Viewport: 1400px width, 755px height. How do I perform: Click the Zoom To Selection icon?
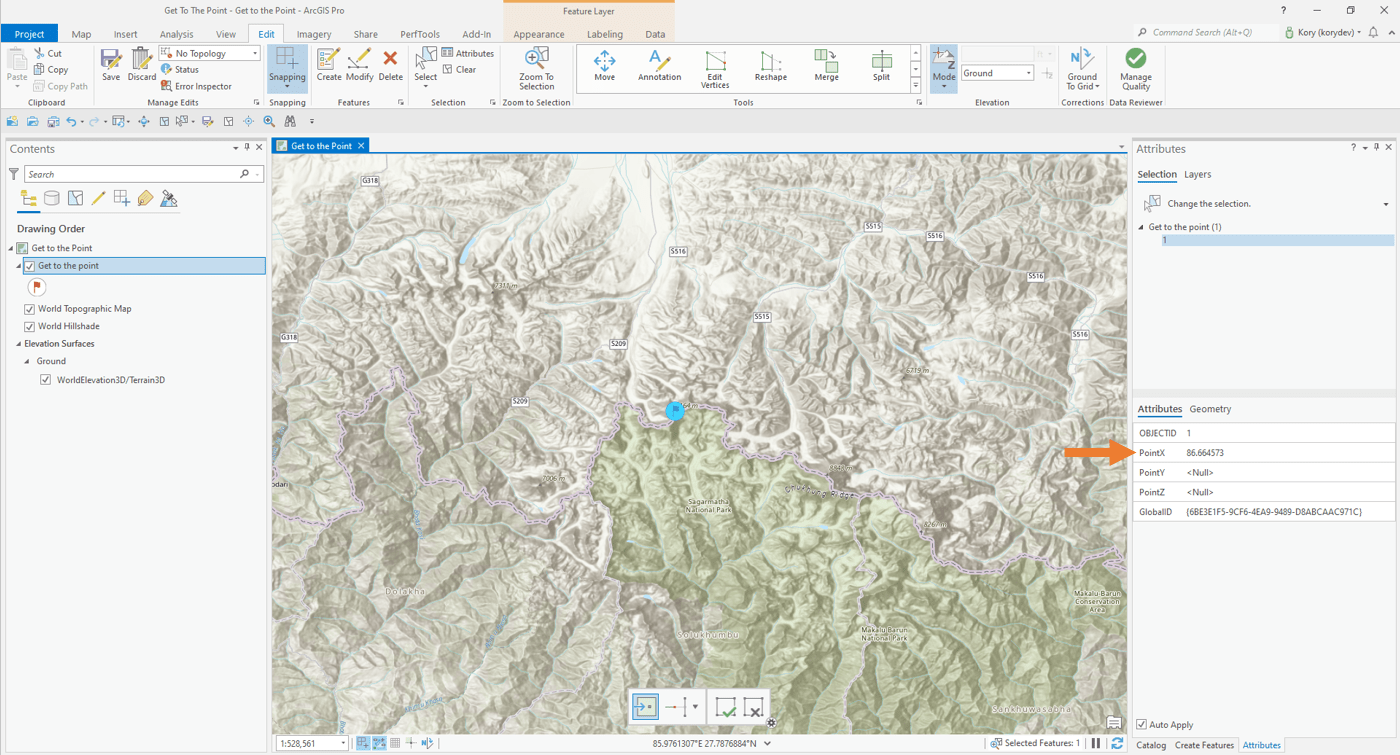(536, 68)
